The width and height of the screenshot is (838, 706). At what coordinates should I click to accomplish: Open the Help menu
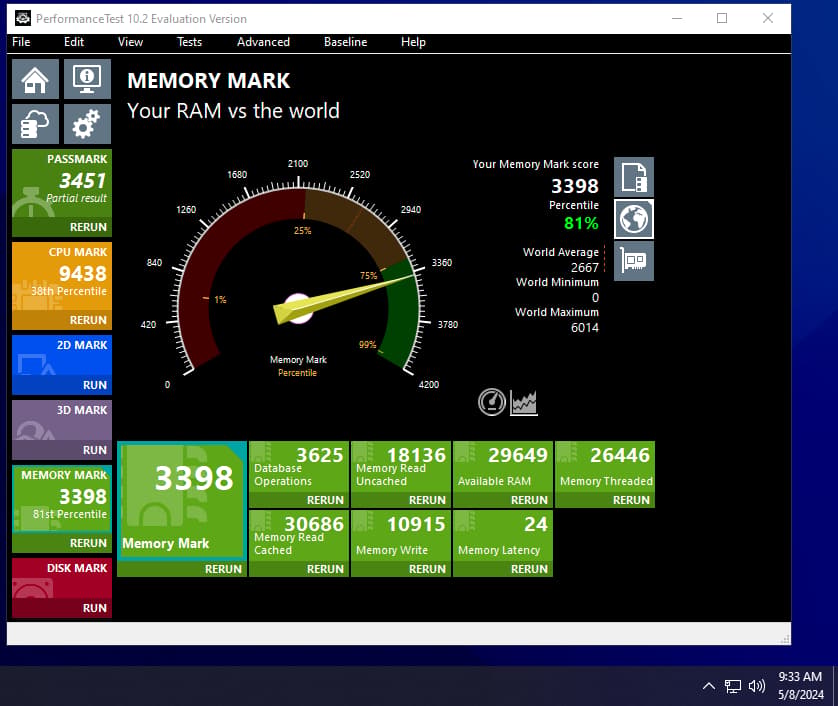pyautogui.click(x=413, y=42)
